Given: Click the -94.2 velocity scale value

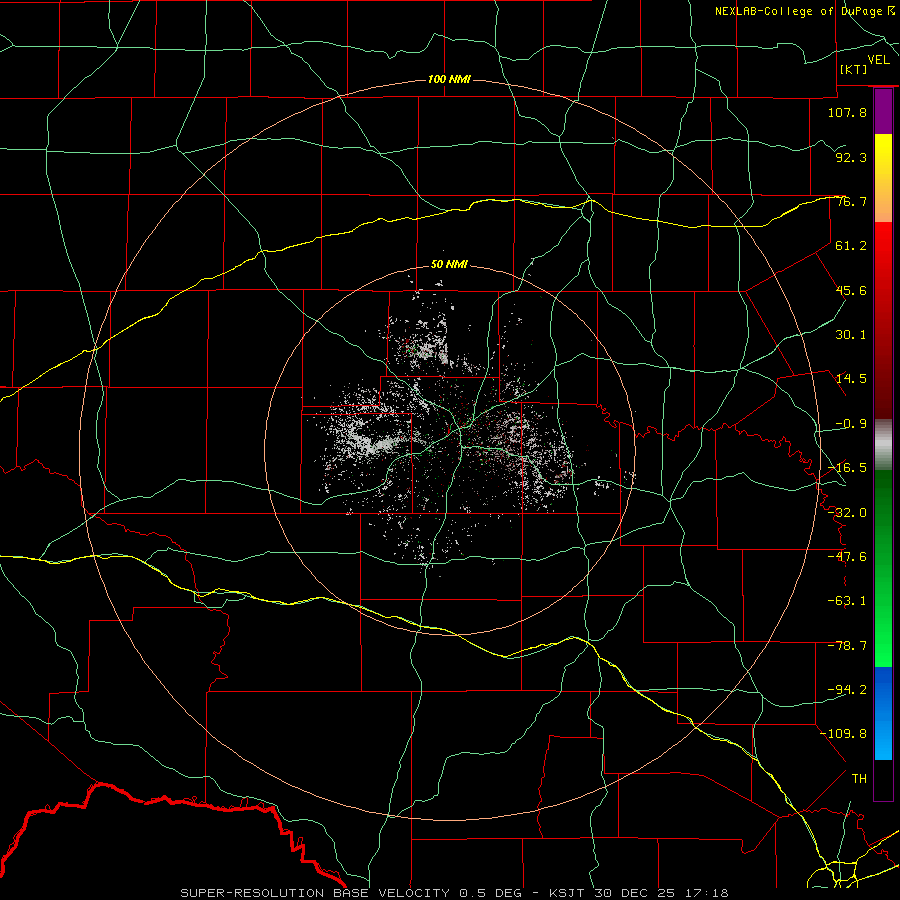Looking at the screenshot, I should tap(847, 689).
